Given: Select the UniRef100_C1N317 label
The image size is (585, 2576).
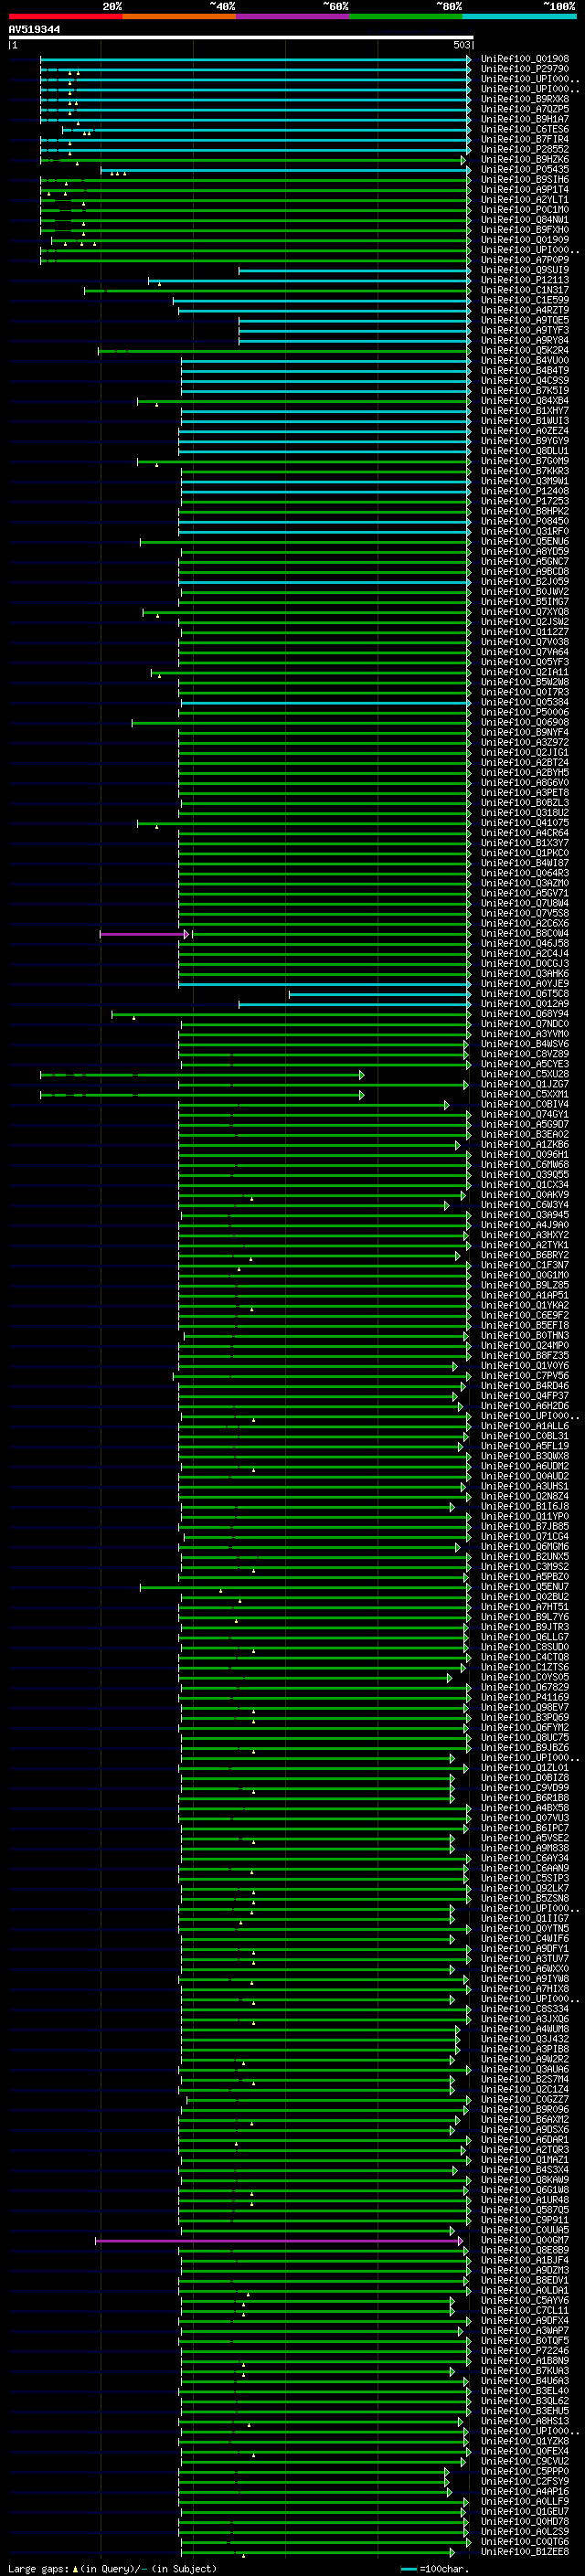Looking at the screenshot, I should point(525,290).
